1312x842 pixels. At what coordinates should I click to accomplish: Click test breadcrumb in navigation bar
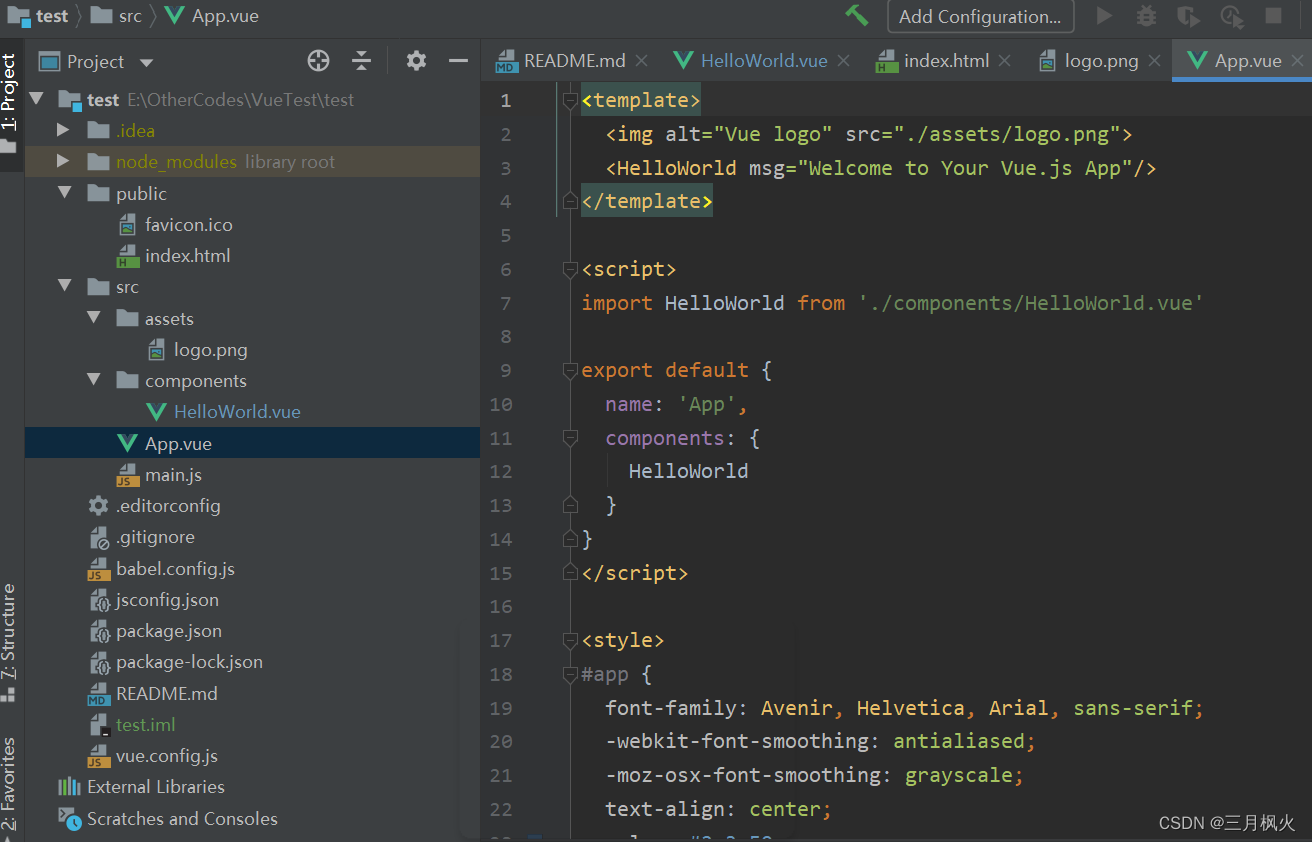pyautogui.click(x=39, y=16)
